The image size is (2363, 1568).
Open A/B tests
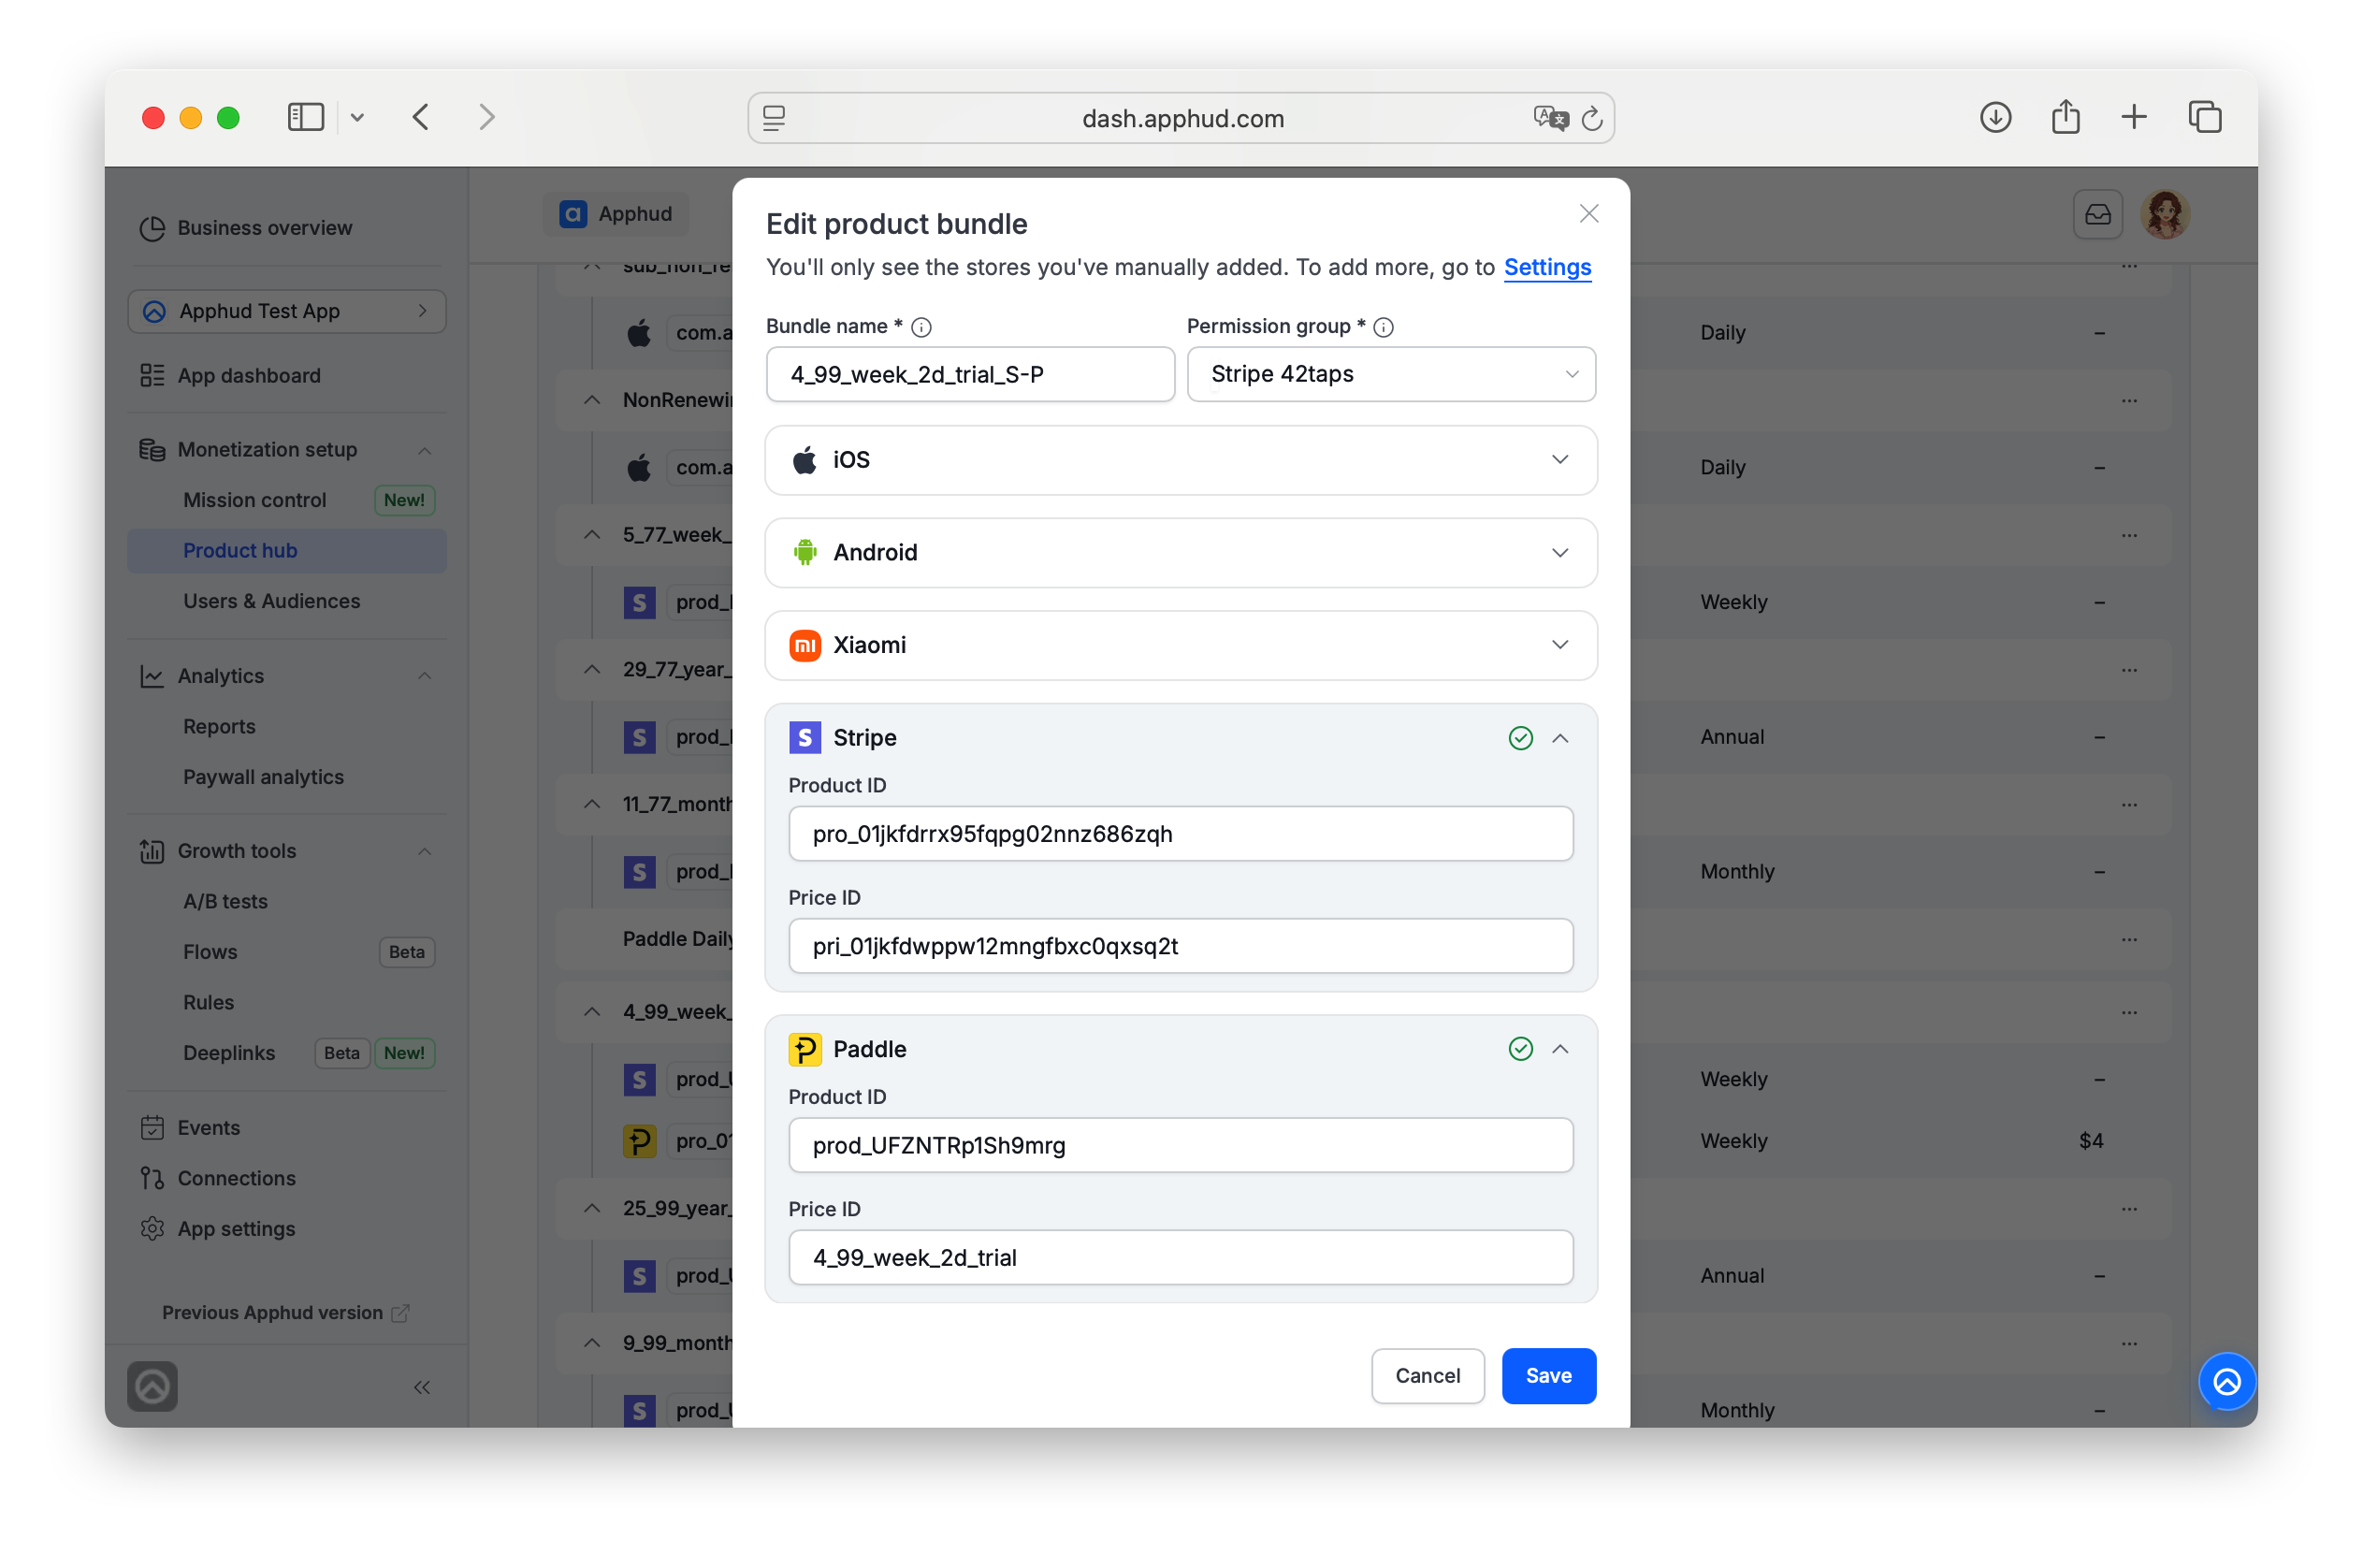point(225,901)
